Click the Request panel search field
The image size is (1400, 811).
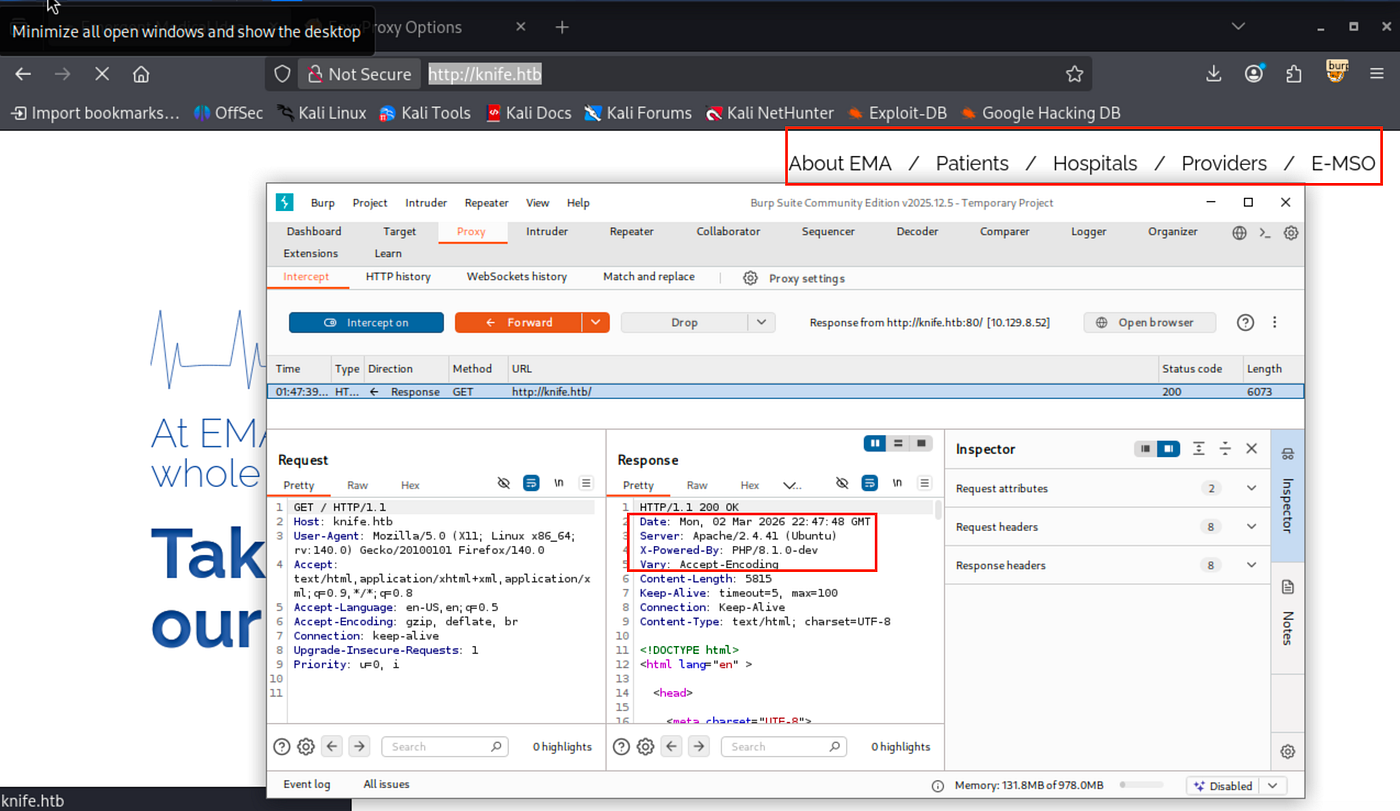coord(447,747)
